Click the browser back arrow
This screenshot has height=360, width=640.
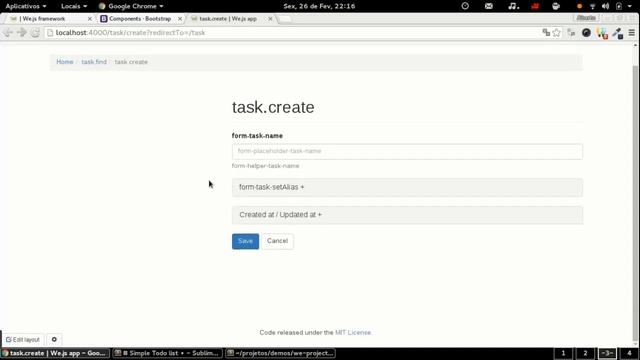(8, 33)
